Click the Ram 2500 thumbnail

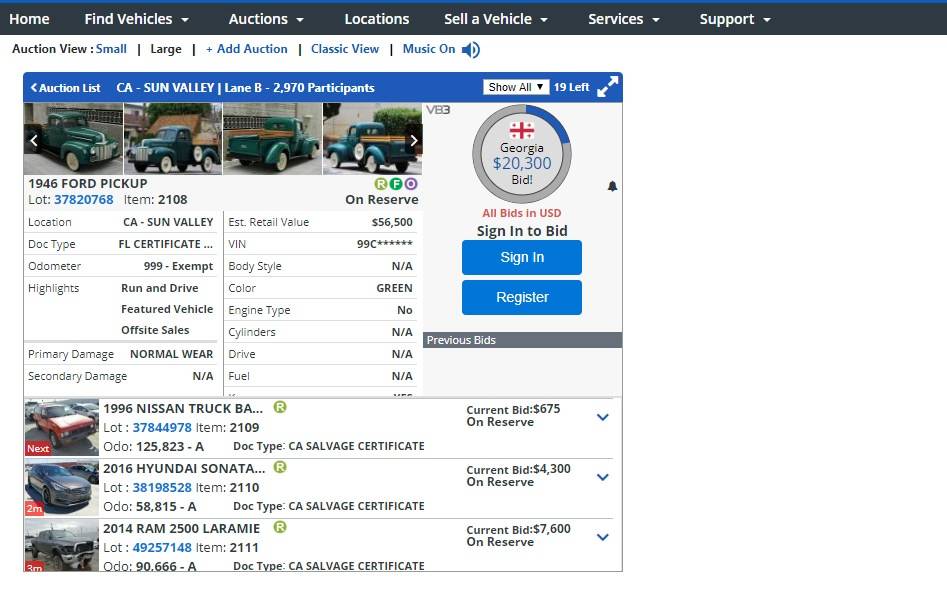[62, 545]
